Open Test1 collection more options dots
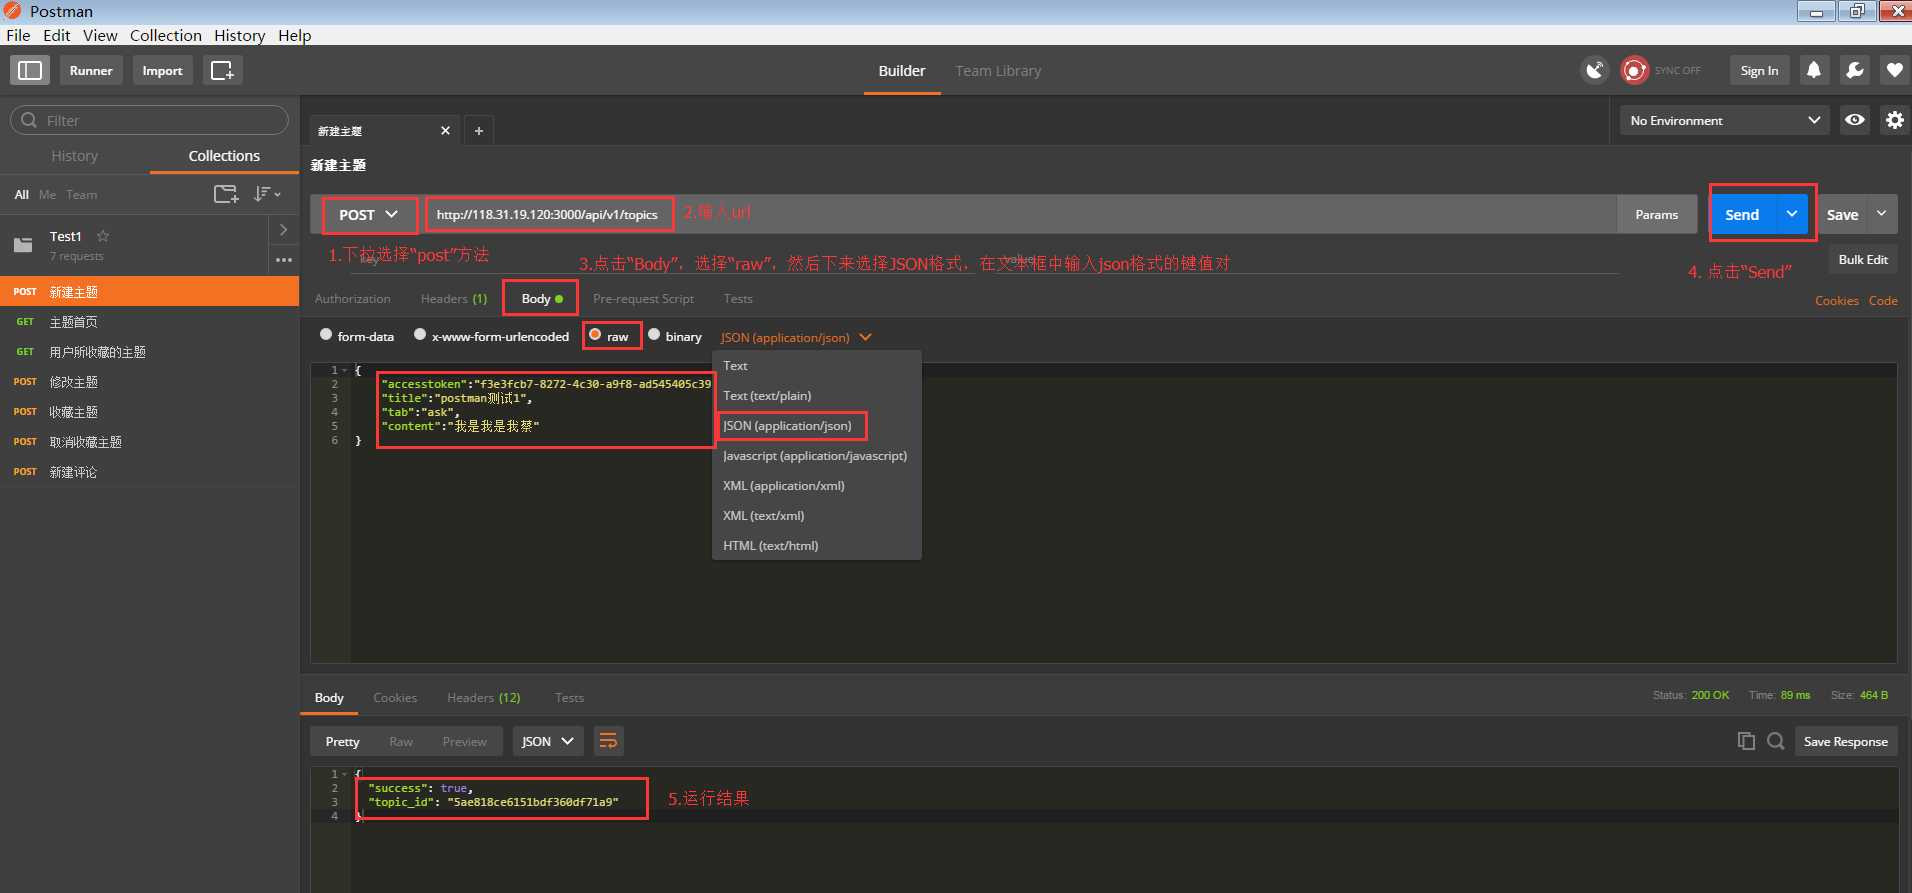 point(284,259)
